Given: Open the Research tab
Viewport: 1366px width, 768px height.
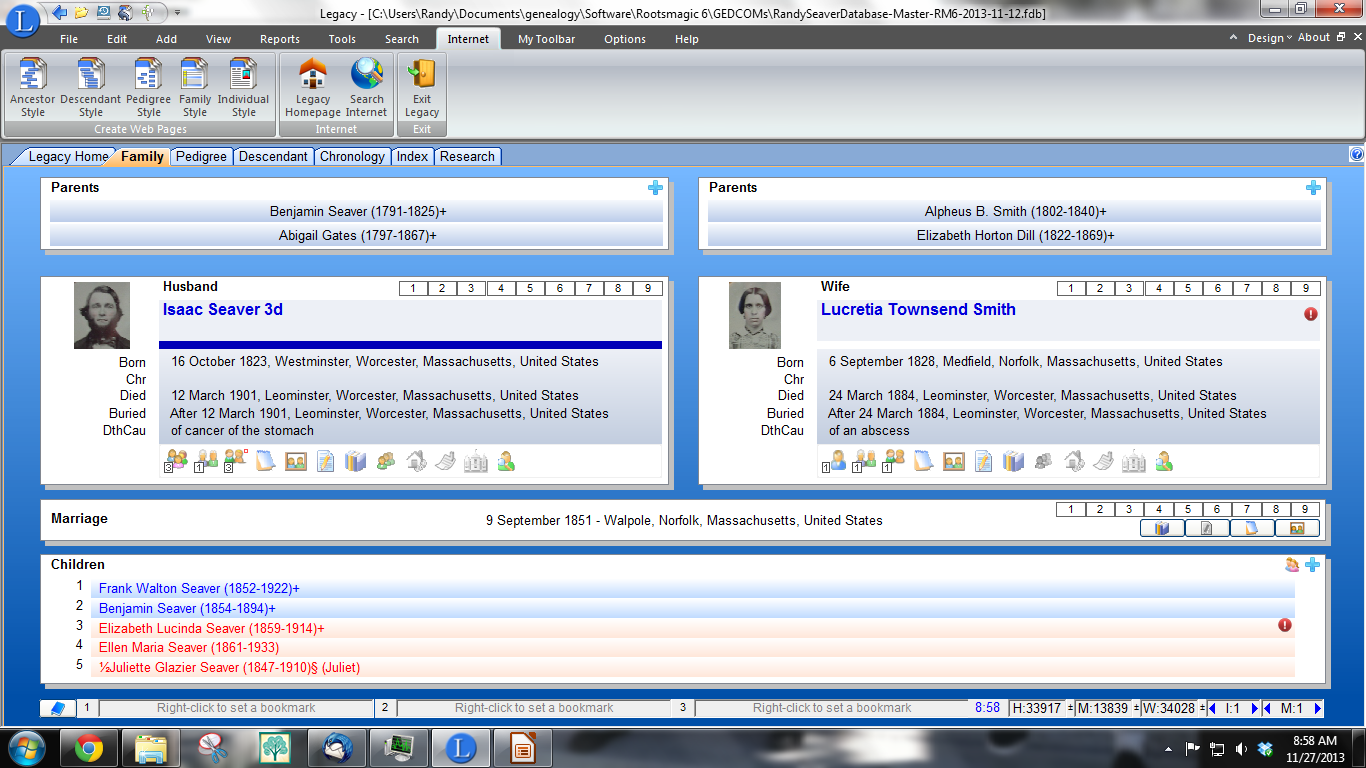Looking at the screenshot, I should coord(467,156).
